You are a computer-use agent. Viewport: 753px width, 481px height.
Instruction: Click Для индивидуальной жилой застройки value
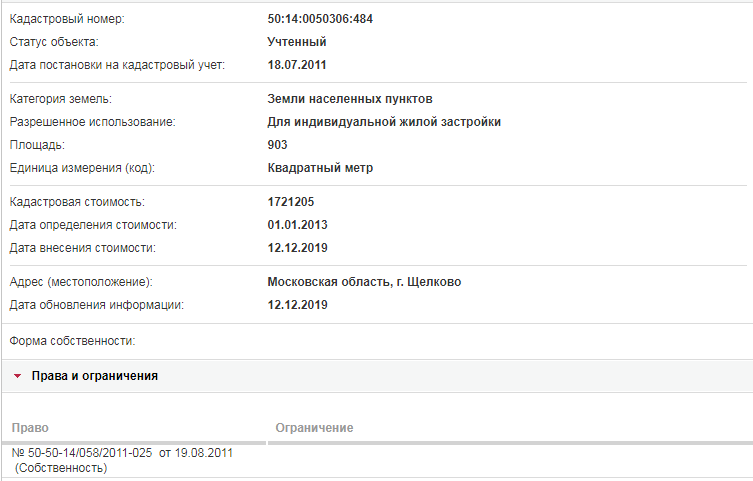[x=384, y=122]
